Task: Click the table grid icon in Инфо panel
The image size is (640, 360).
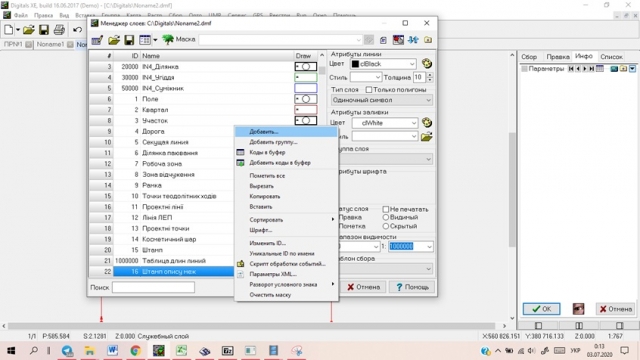Action: [600, 69]
